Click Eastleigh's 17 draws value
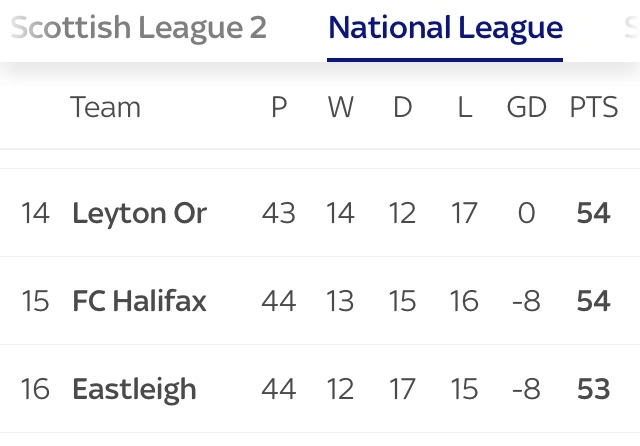Image resolution: width=640 pixels, height=446 pixels. (402, 389)
